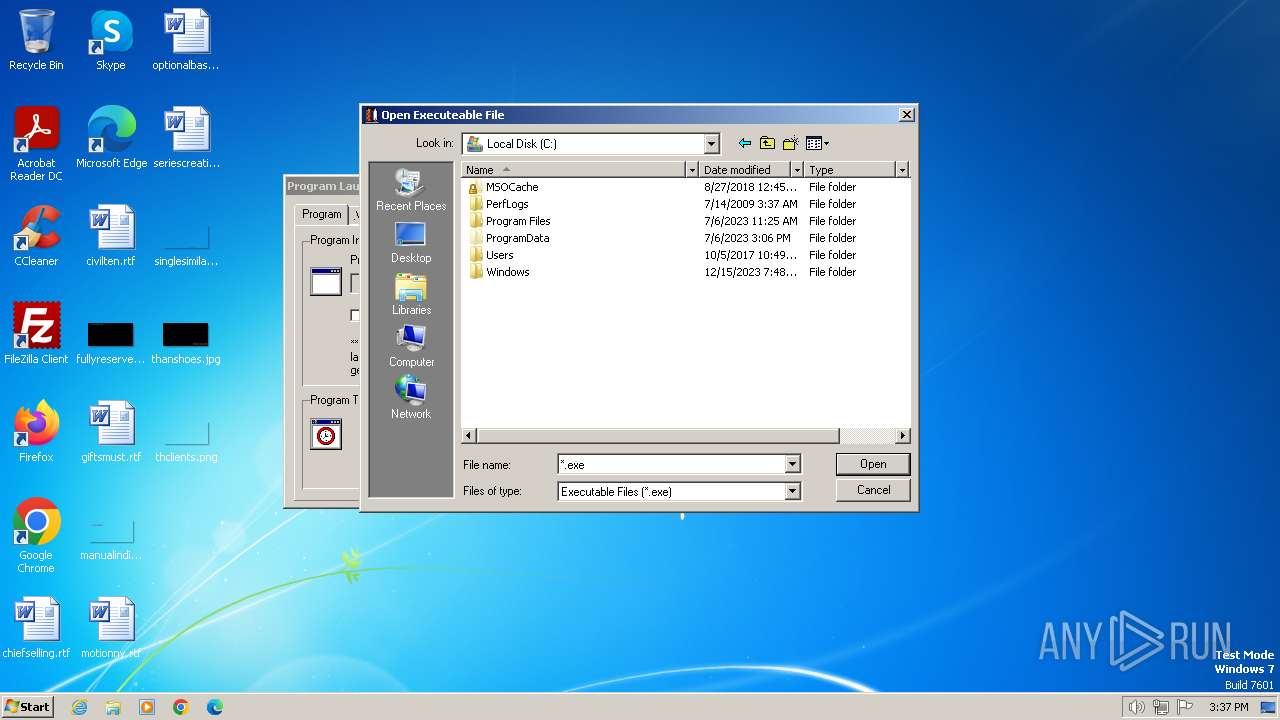Open Recent Places in the sidebar
Image resolution: width=1280 pixels, height=720 pixels.
pyautogui.click(x=411, y=191)
